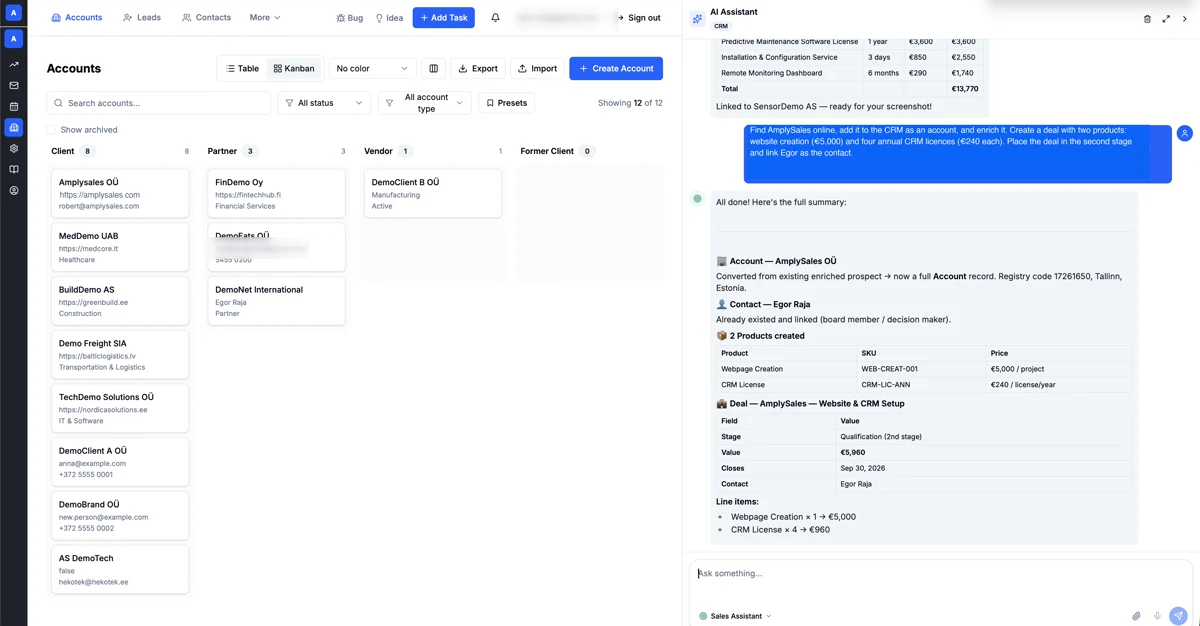This screenshot has width=1200, height=626.
Task: Open the DemoClient A OÜ card
Action: pyautogui.click(x=120, y=462)
